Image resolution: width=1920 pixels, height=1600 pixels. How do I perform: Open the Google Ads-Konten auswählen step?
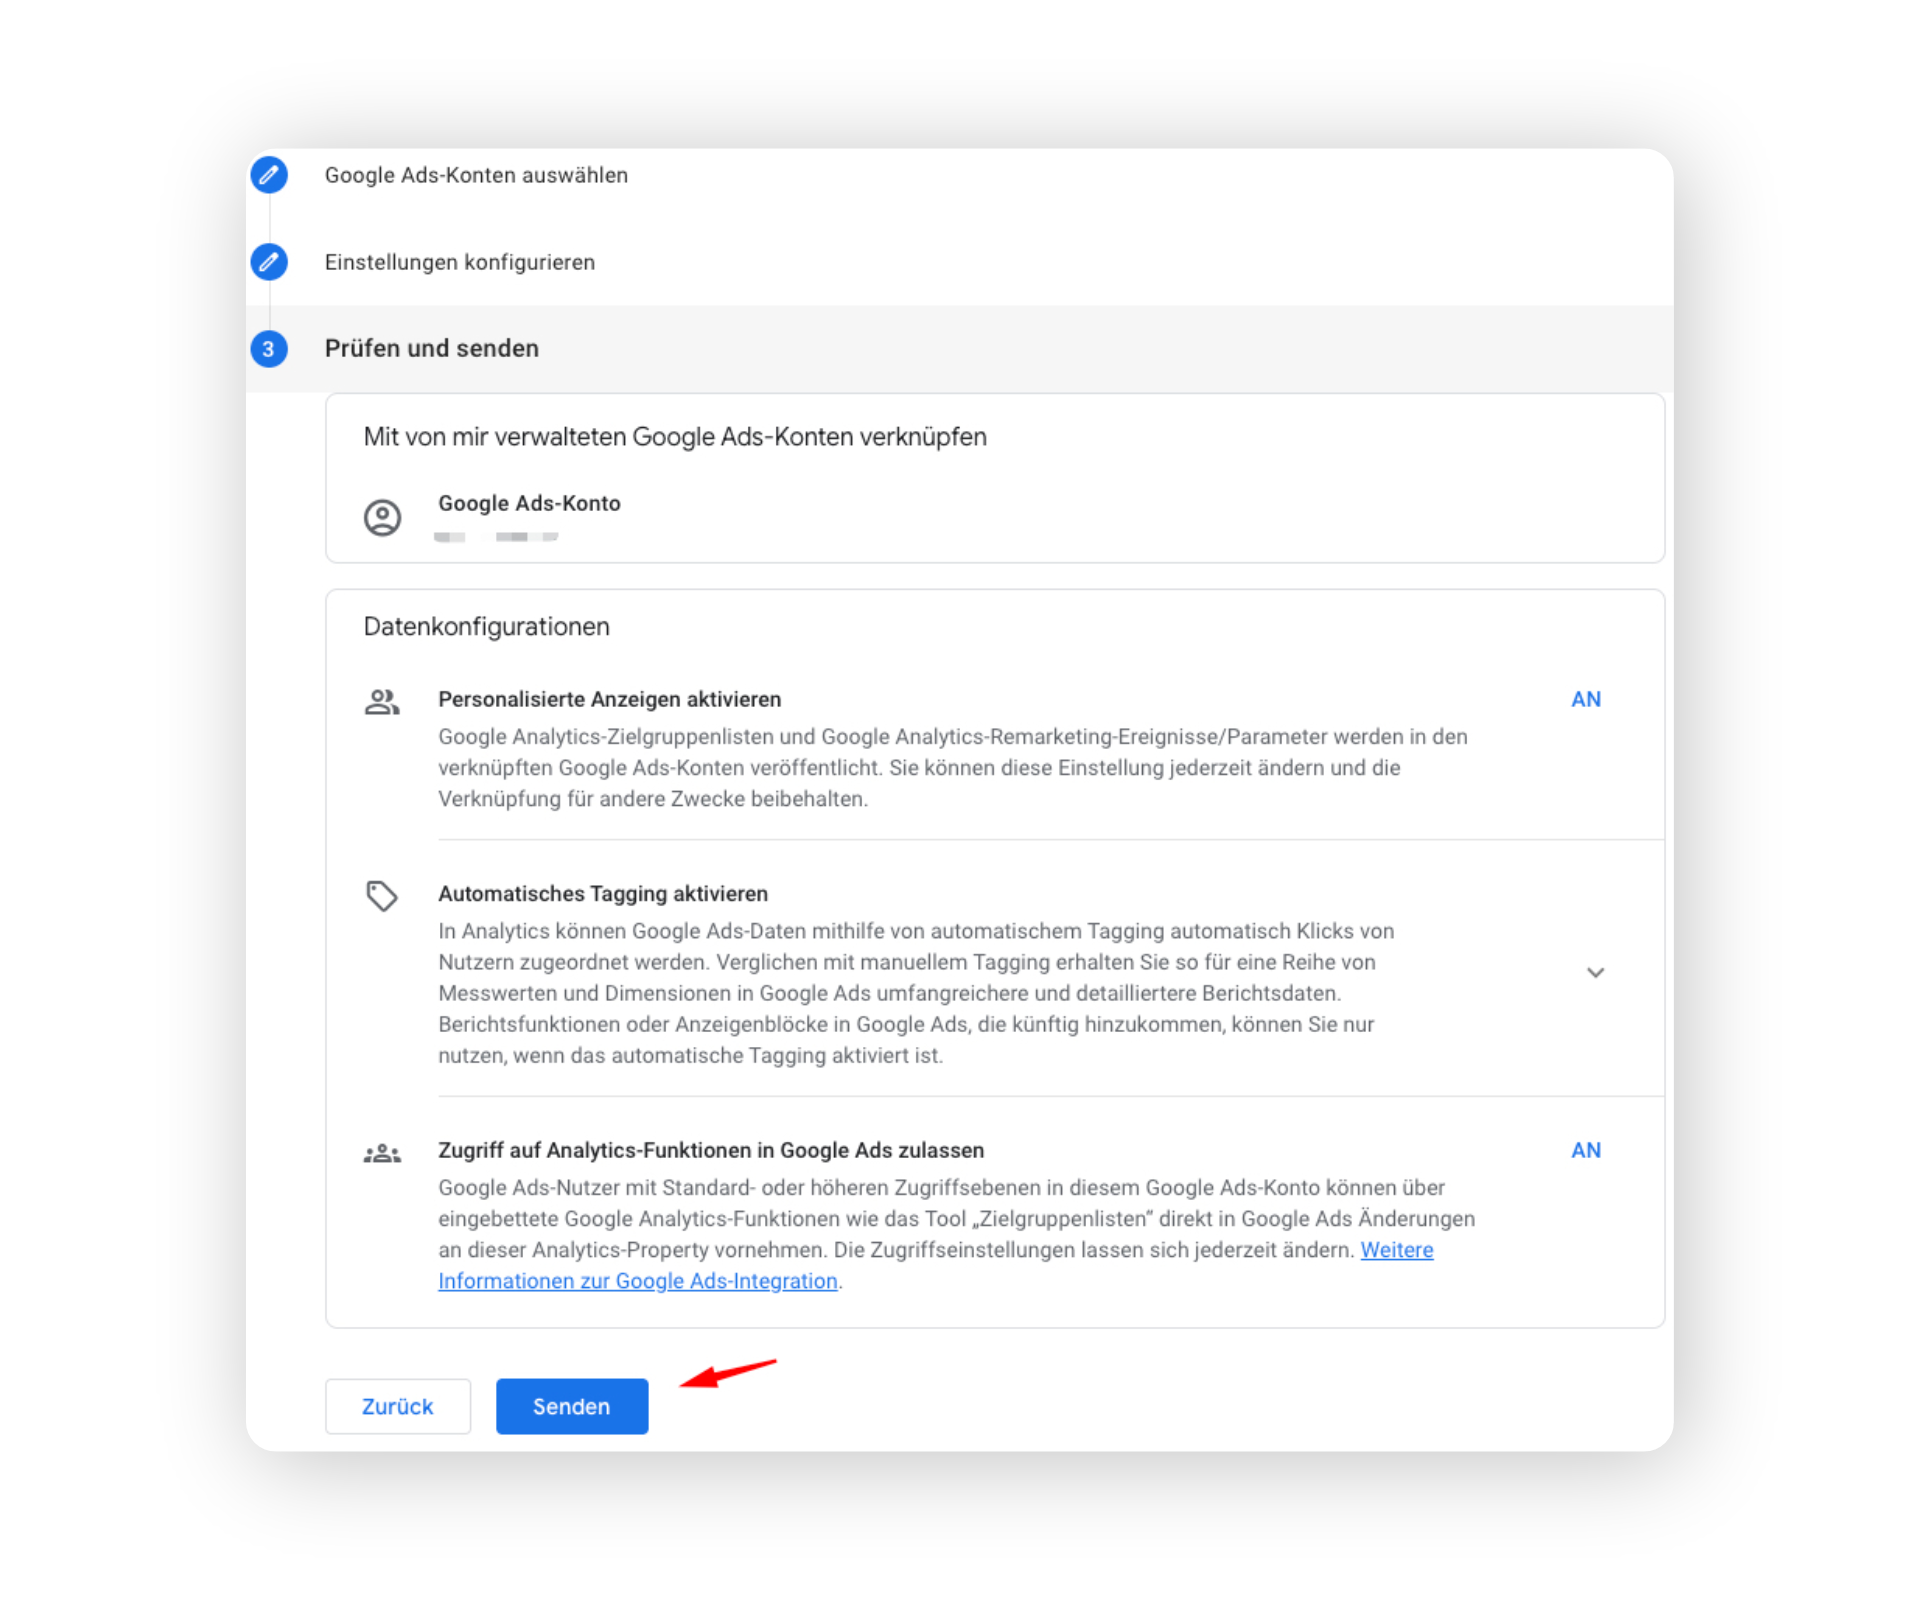point(476,175)
